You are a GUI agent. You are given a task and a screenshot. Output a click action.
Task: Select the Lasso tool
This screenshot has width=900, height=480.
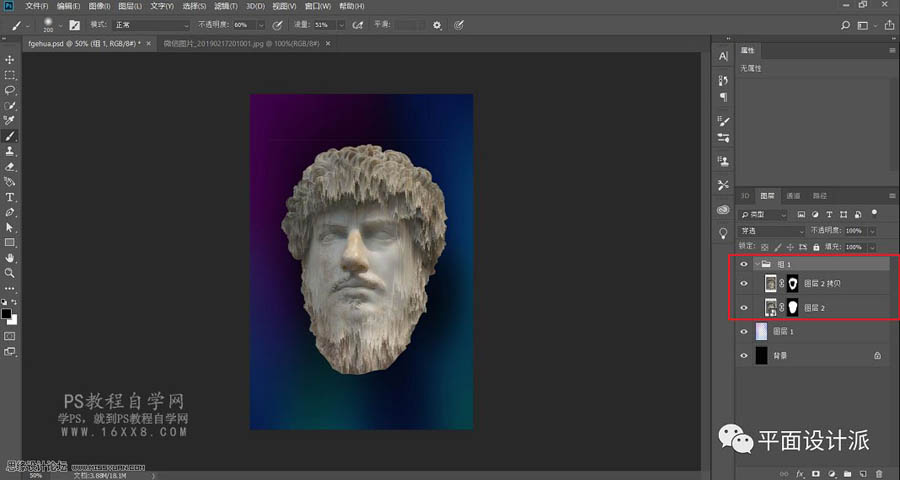point(10,90)
